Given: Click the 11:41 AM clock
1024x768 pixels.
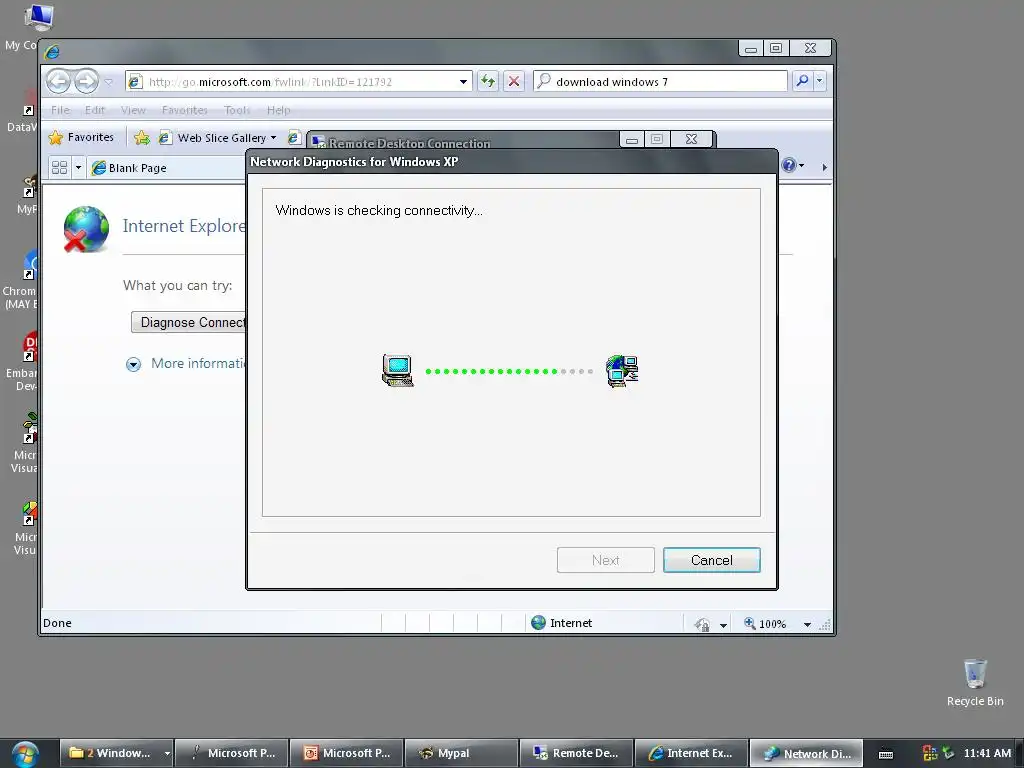Looking at the screenshot, I should [x=987, y=753].
